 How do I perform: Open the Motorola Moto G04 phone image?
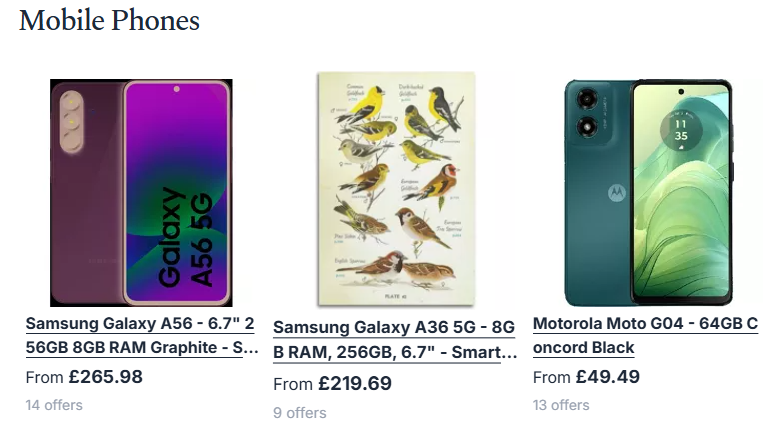click(648, 192)
